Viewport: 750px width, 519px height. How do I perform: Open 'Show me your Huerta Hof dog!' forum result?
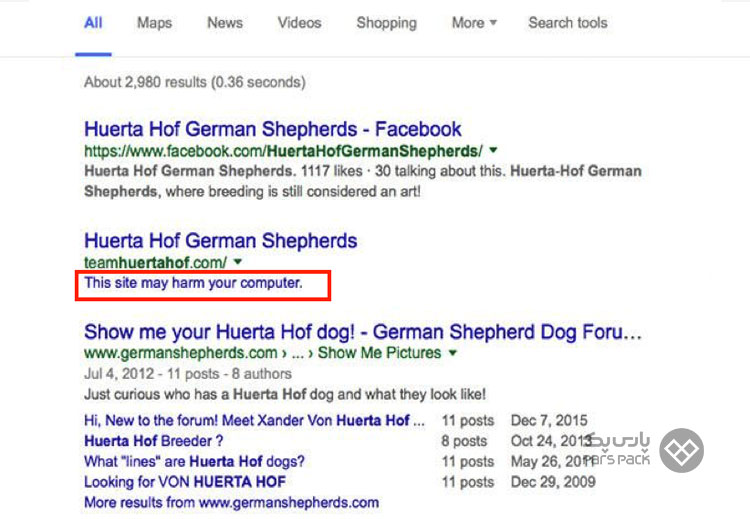point(363,332)
